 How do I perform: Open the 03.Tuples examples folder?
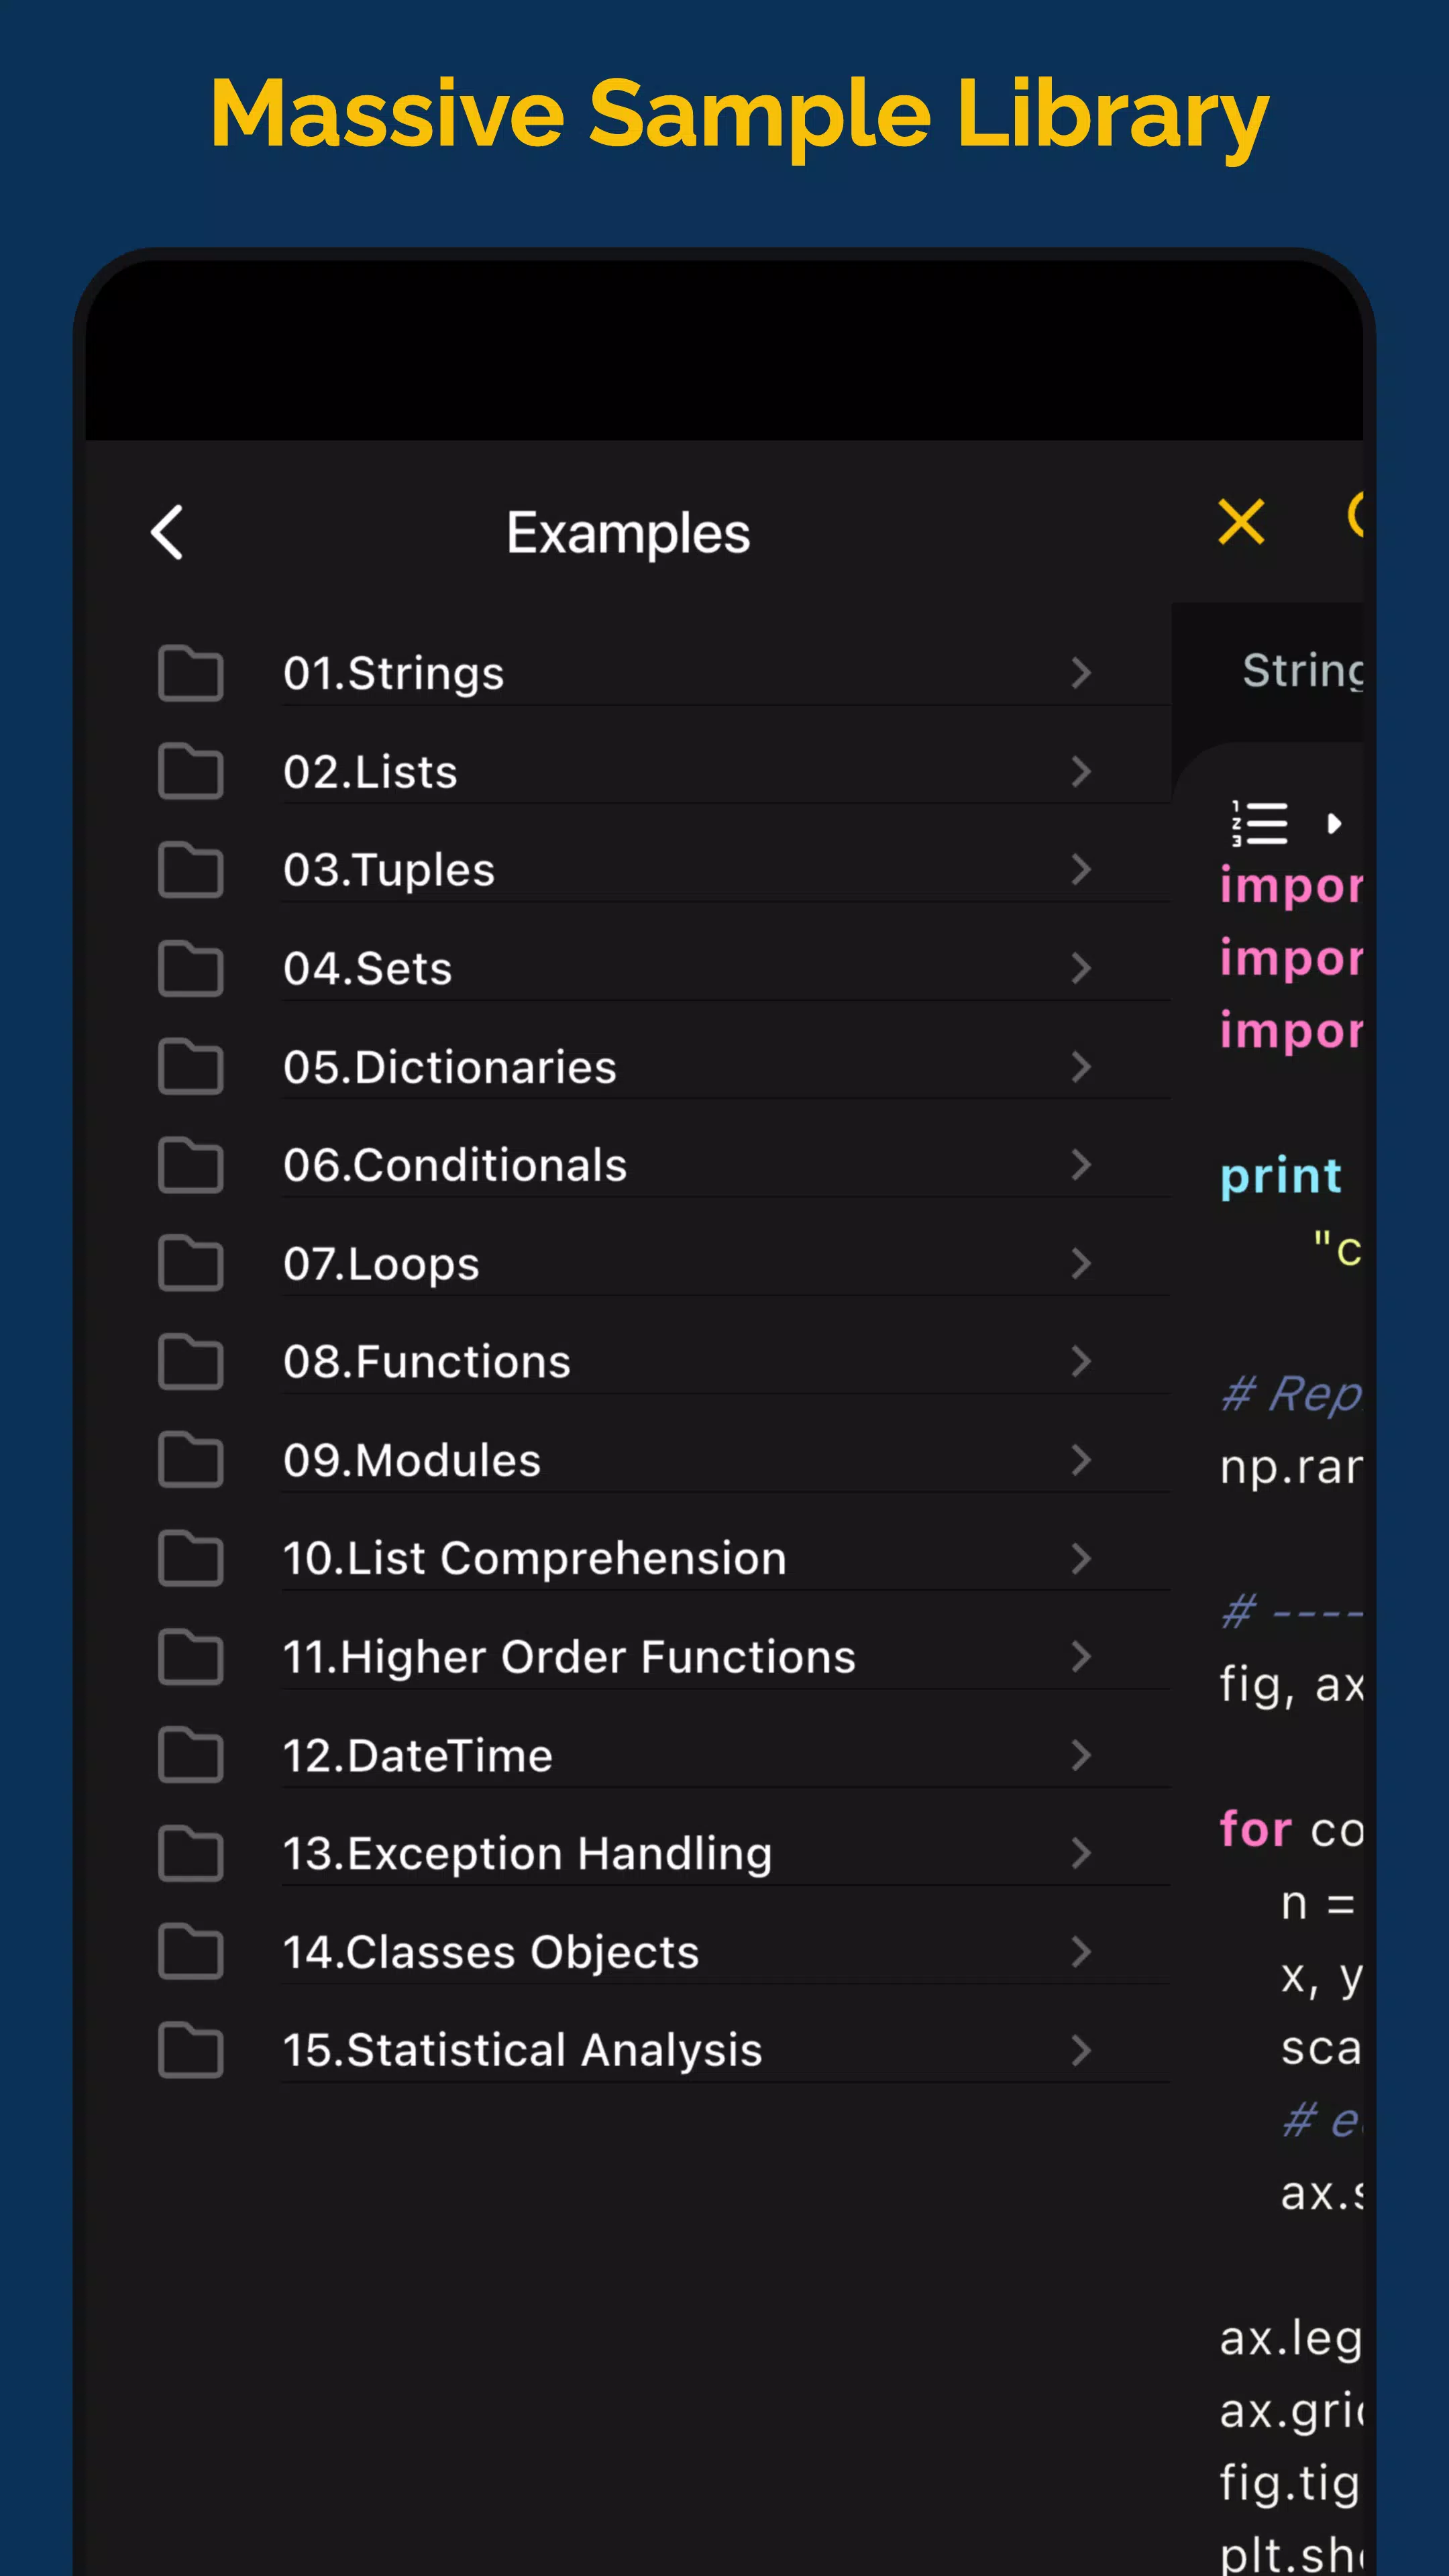(x=389, y=870)
